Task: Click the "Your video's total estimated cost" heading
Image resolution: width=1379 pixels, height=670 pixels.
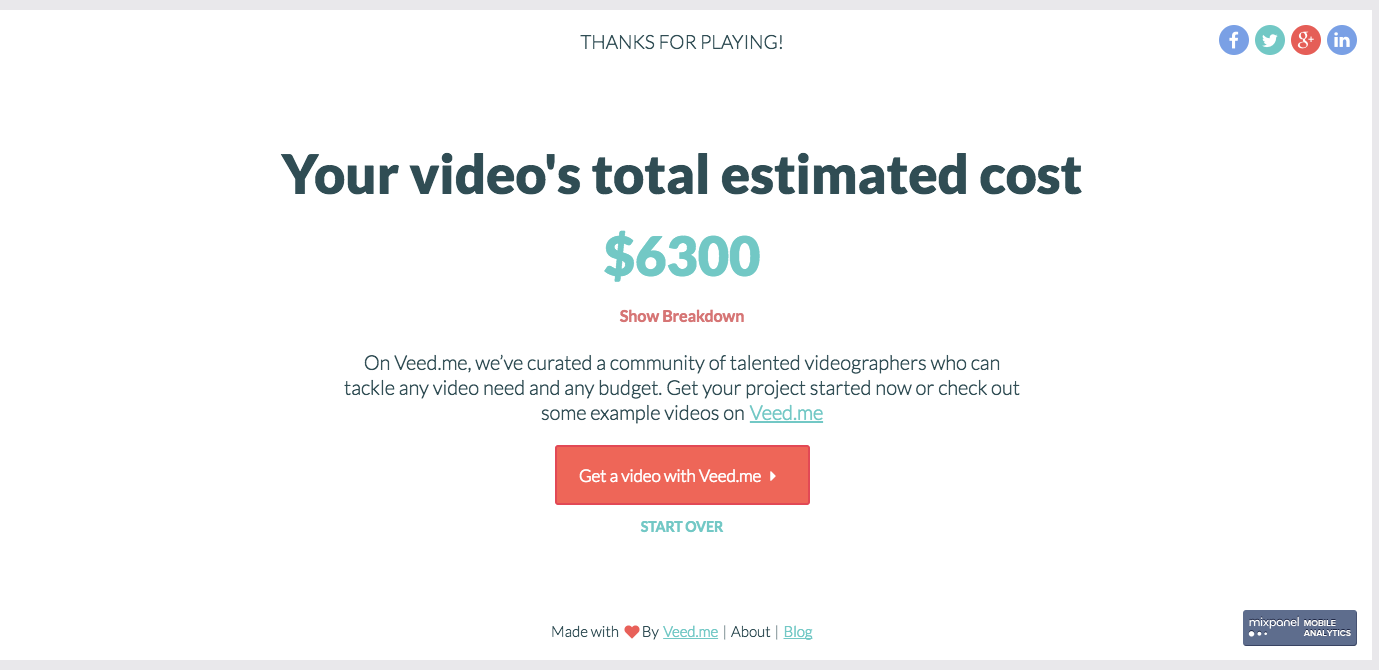Action: coord(681,175)
